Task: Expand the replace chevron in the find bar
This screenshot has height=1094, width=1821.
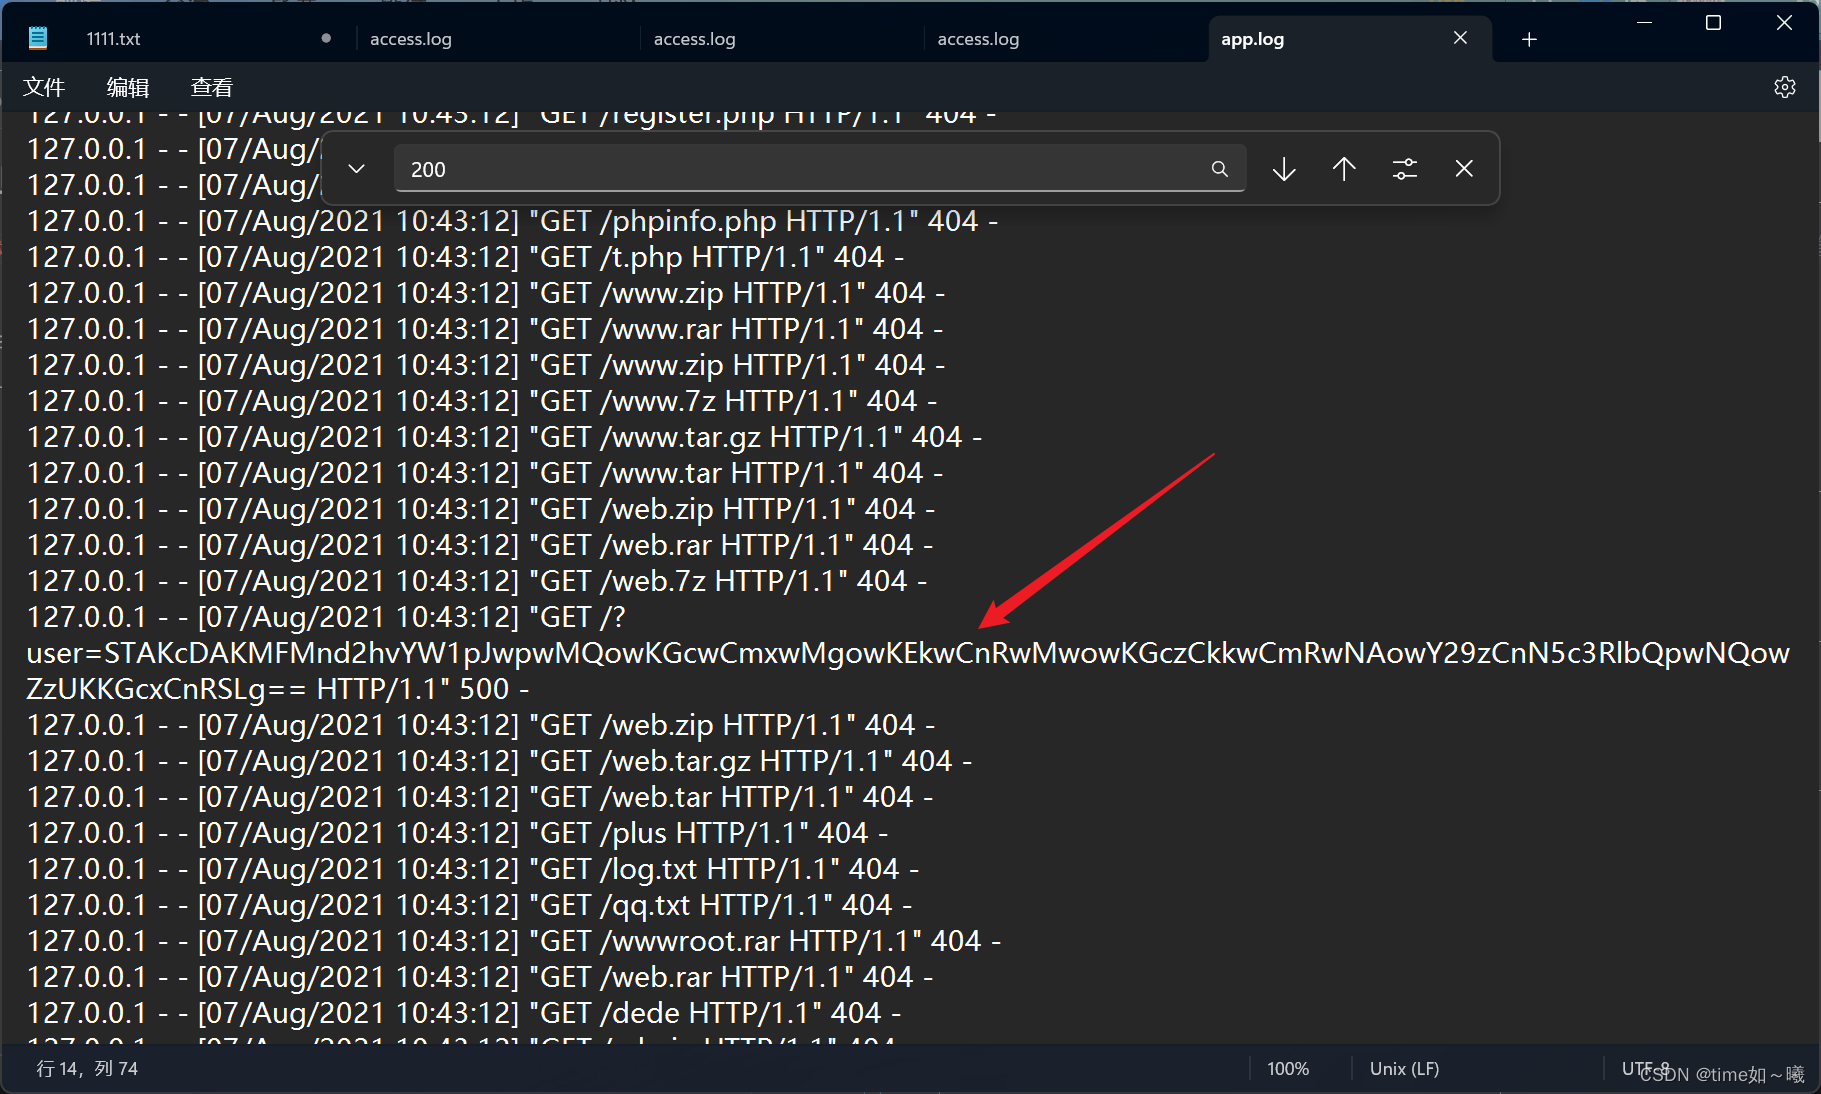Action: click(356, 169)
